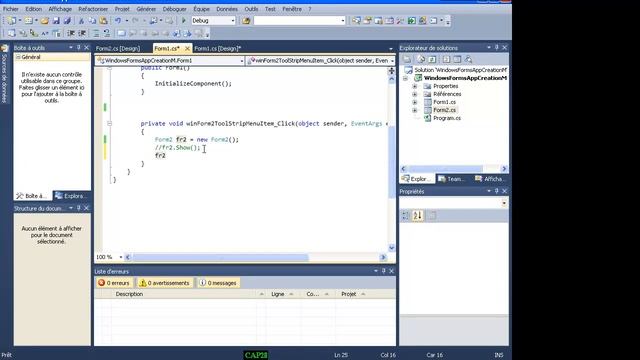
Task: Click the Solution Explorer window toolbar icon
Action: [x=356, y=20]
